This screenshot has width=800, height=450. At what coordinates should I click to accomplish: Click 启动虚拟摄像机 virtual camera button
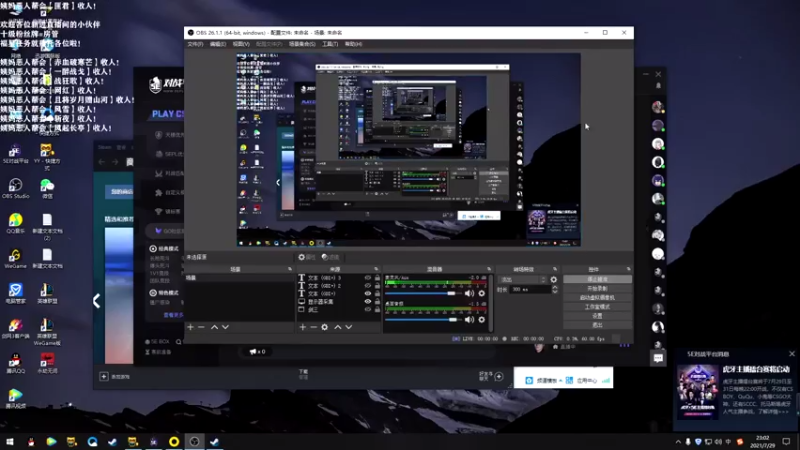coord(597,297)
